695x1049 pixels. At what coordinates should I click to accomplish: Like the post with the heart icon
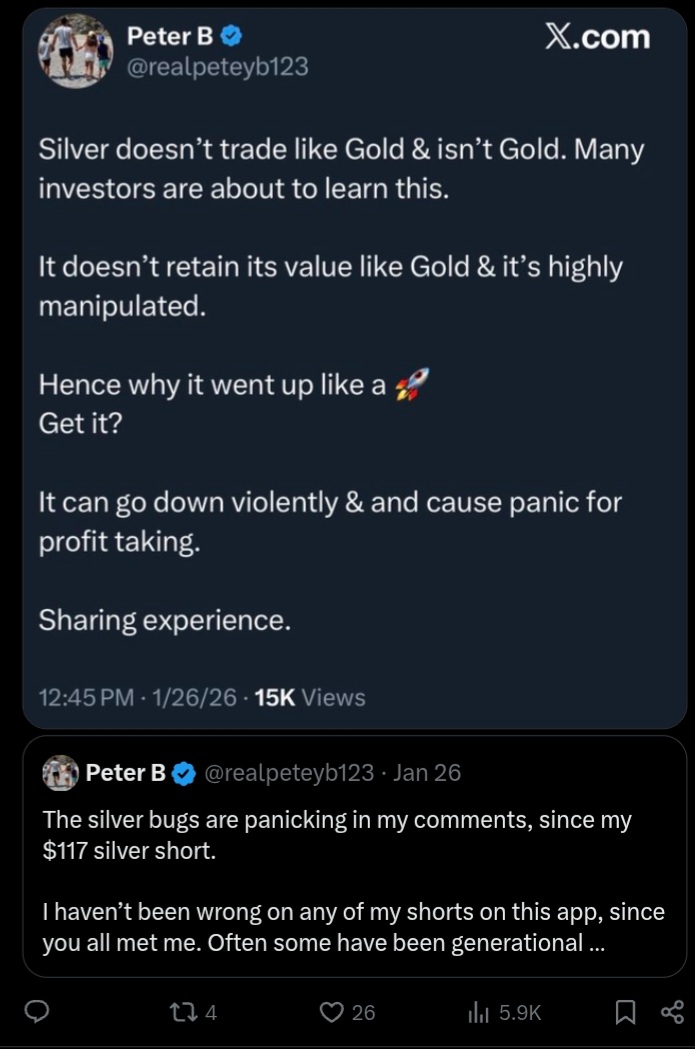(331, 1013)
